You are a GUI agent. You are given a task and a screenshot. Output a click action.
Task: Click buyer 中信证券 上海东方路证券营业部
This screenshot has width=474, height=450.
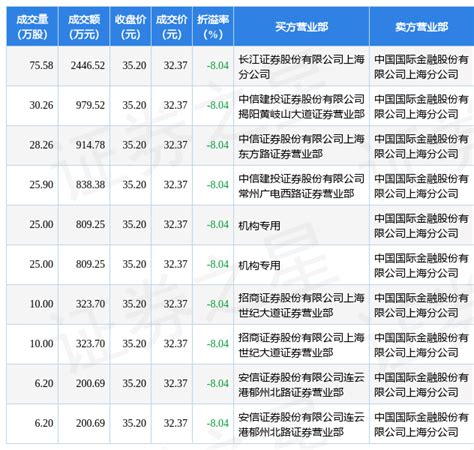point(301,146)
